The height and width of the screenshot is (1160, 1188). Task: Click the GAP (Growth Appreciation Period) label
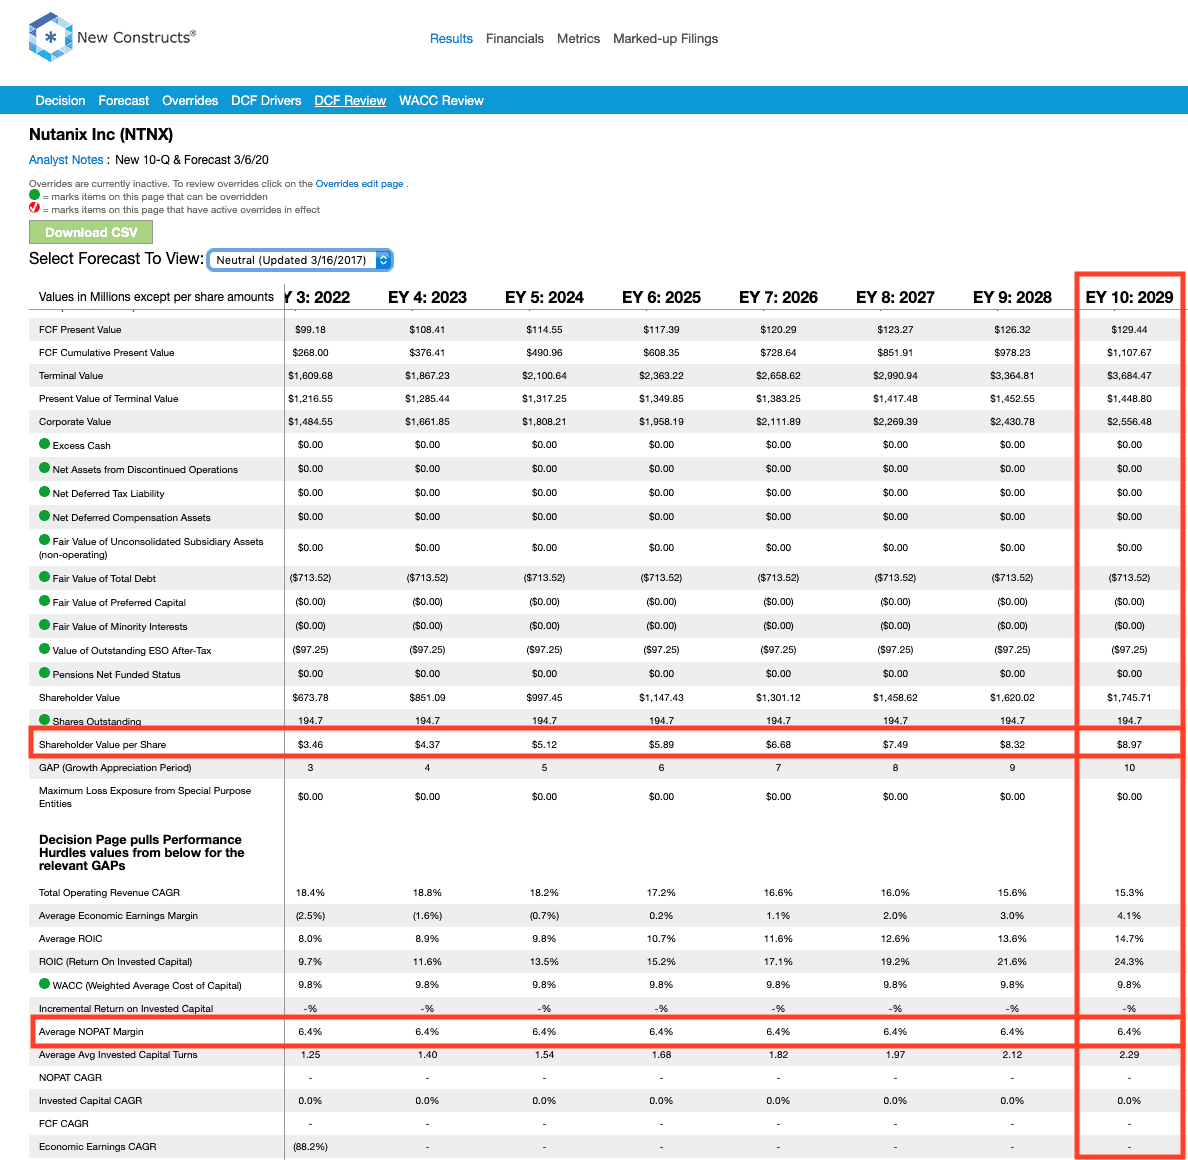click(x=115, y=768)
